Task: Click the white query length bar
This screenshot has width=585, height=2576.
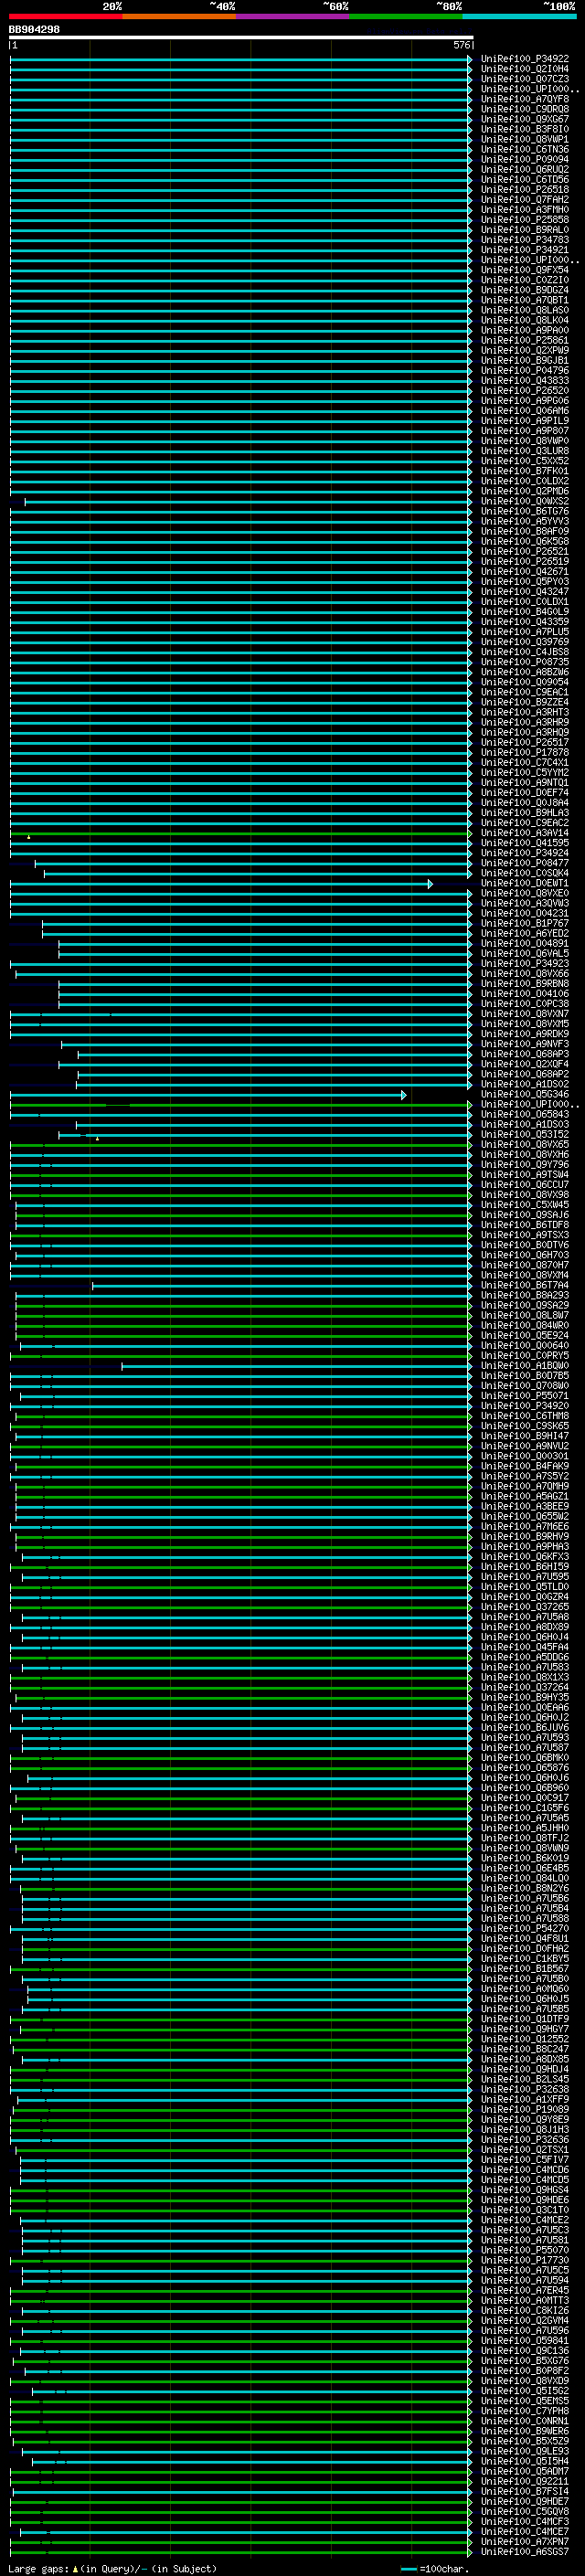Action: pos(241,37)
